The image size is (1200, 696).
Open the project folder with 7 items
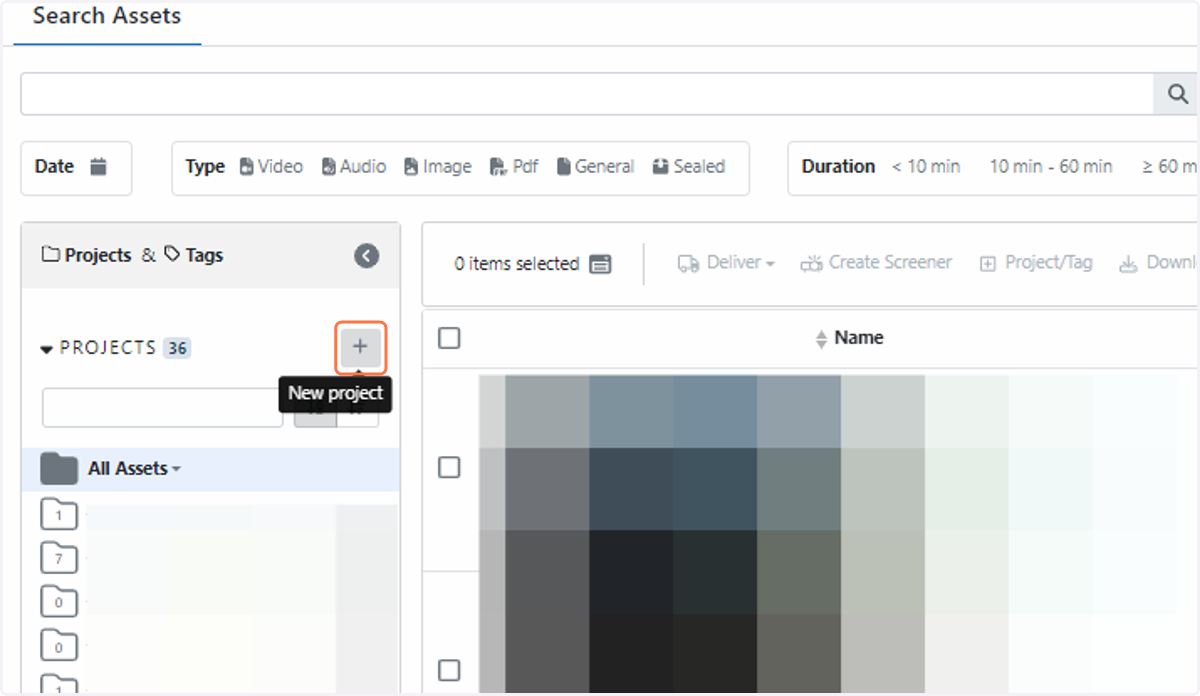pyautogui.click(x=59, y=557)
